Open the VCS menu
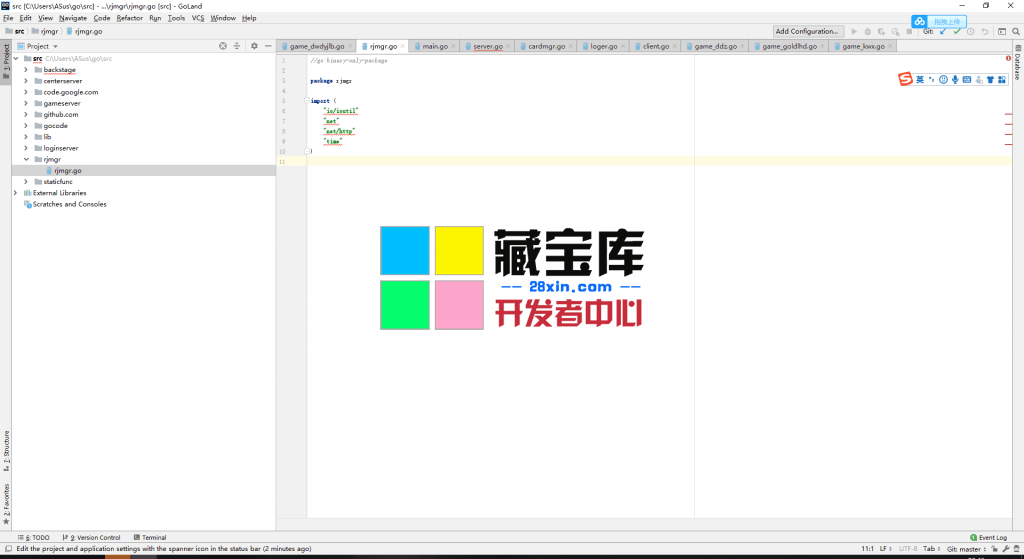This screenshot has height=559, width=1024. pyautogui.click(x=198, y=18)
